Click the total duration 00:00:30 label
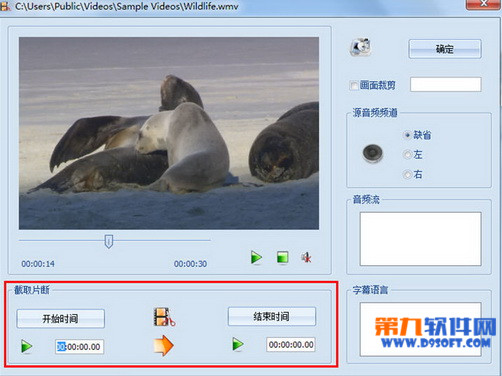The height and width of the screenshot is (376, 502). (x=190, y=264)
